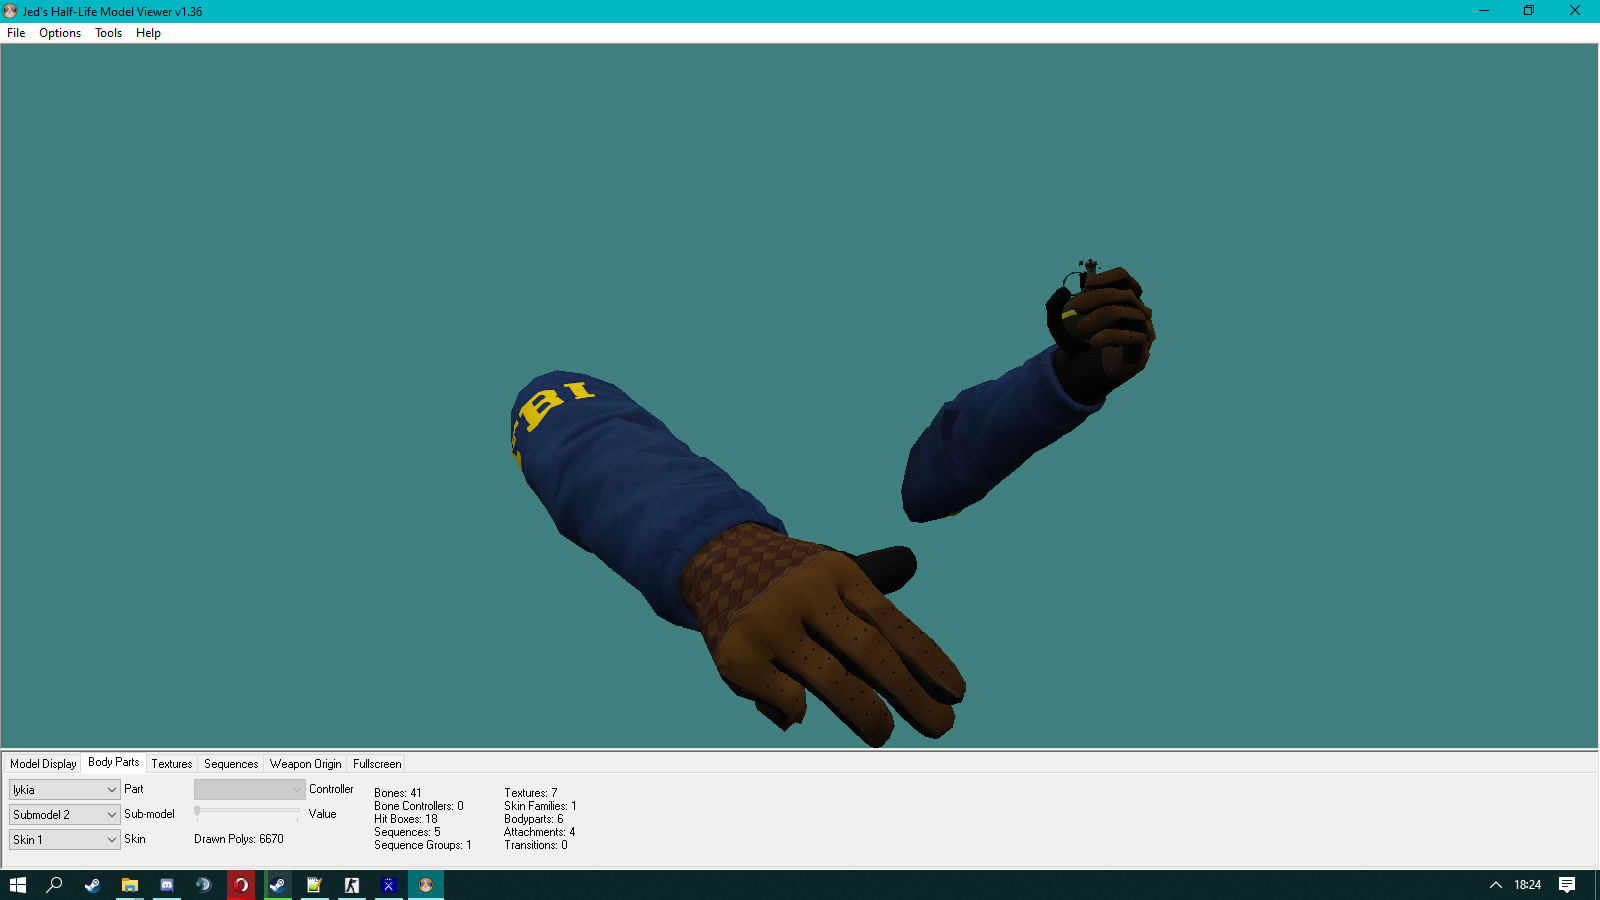This screenshot has height=900, width=1600.
Task: Open File Explorer from the taskbar
Action: [129, 885]
